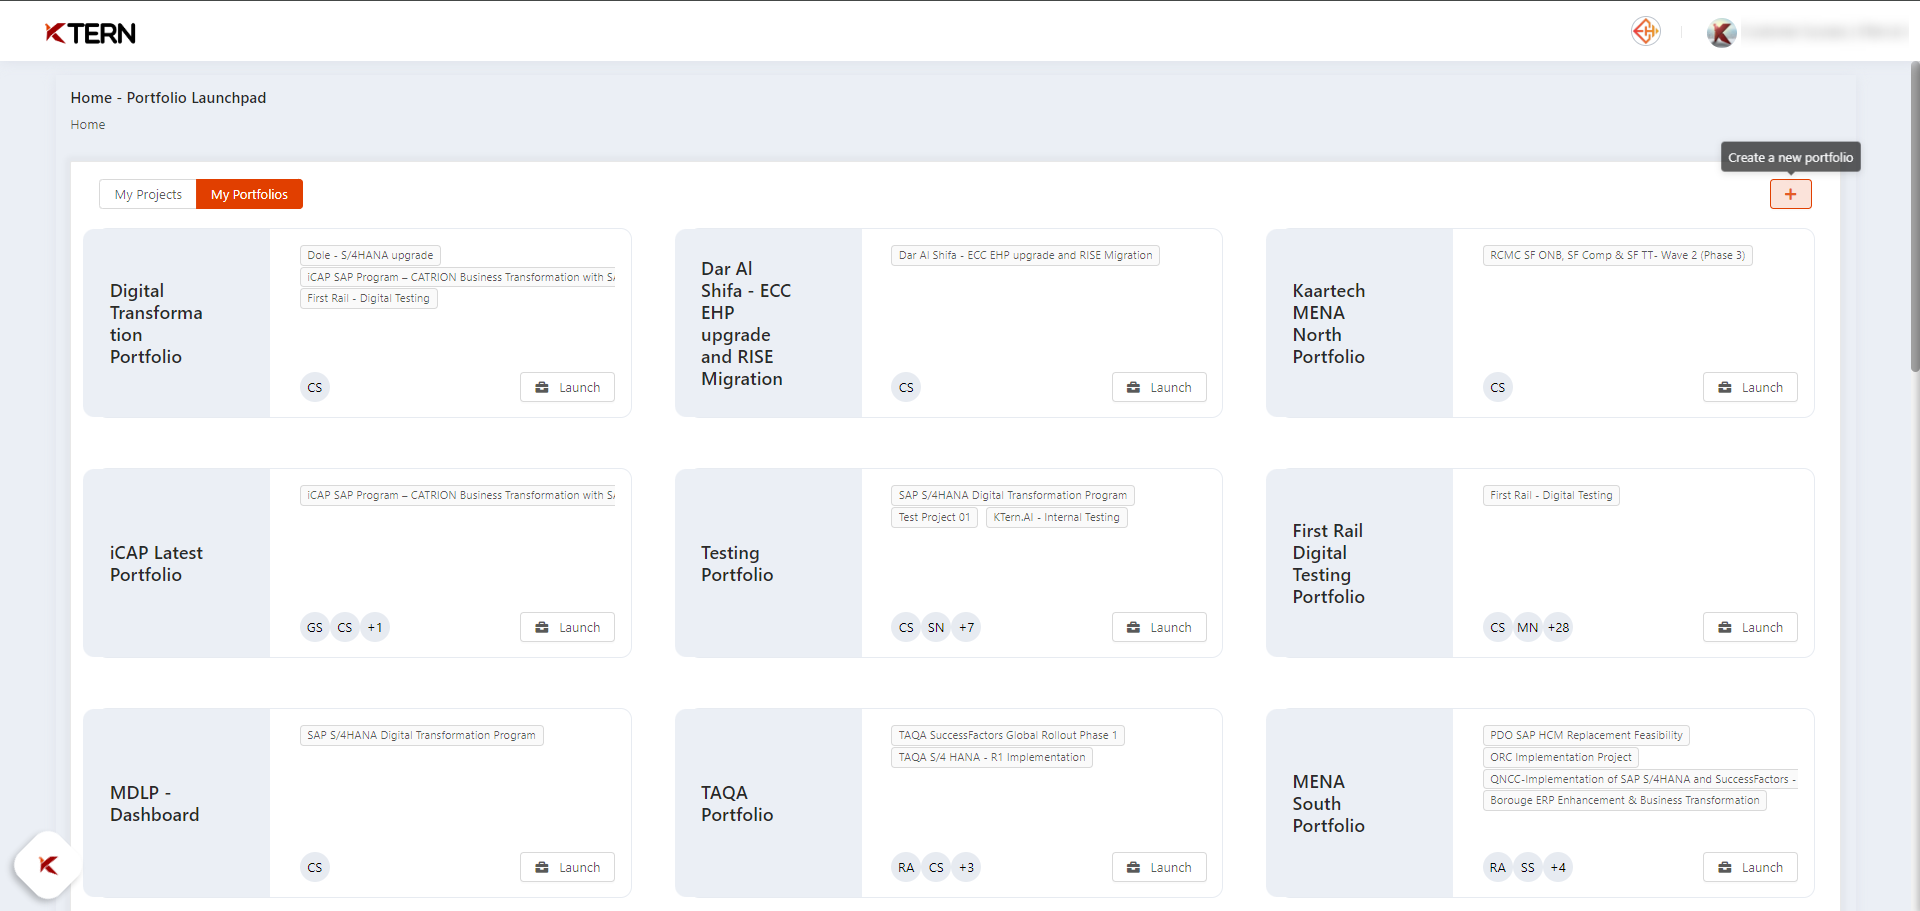Click CS avatar in Dar Al Shifa card
This screenshot has height=911, width=1920.
tap(906, 387)
